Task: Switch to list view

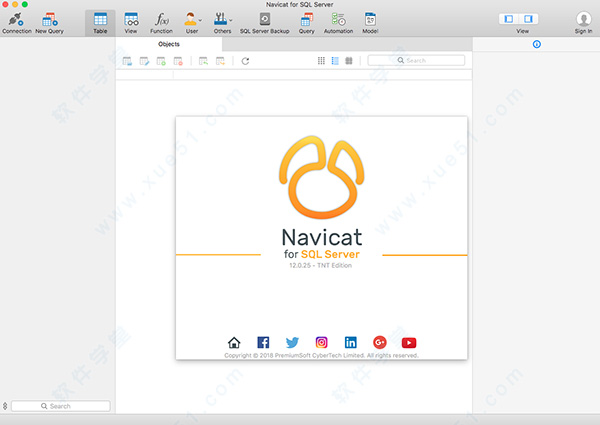Action: (x=335, y=60)
